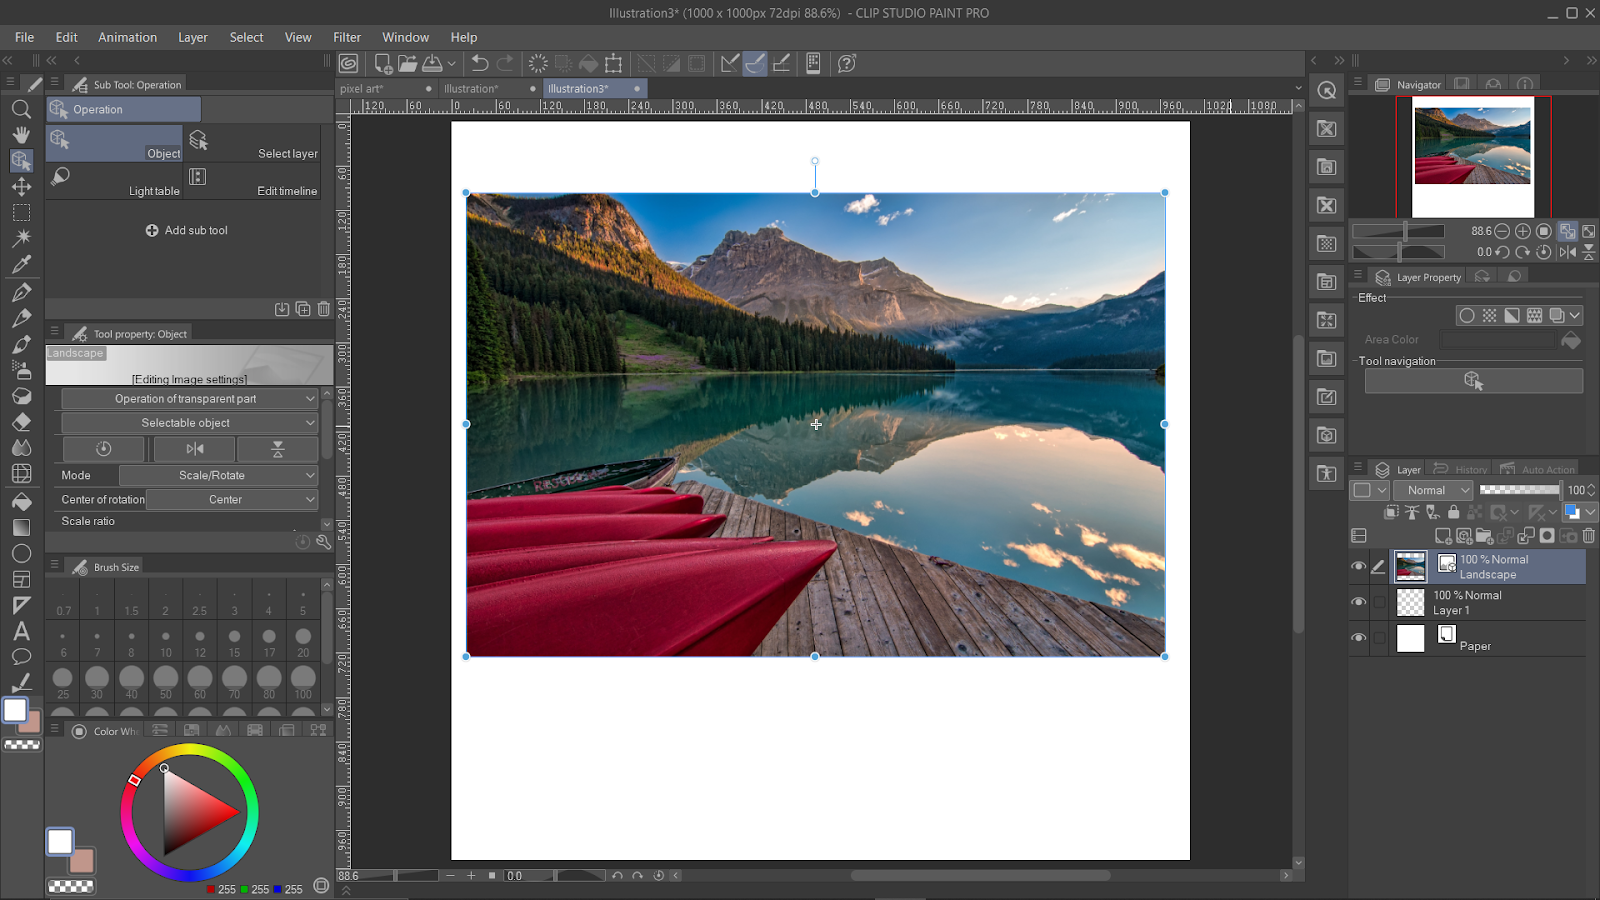Click the Lock layer padlock icon

[1453, 512]
